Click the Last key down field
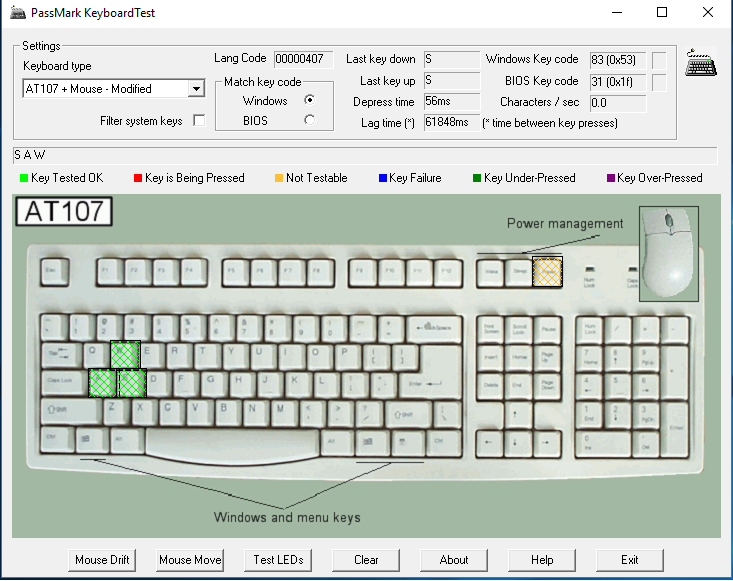The image size is (733, 581). click(x=452, y=59)
